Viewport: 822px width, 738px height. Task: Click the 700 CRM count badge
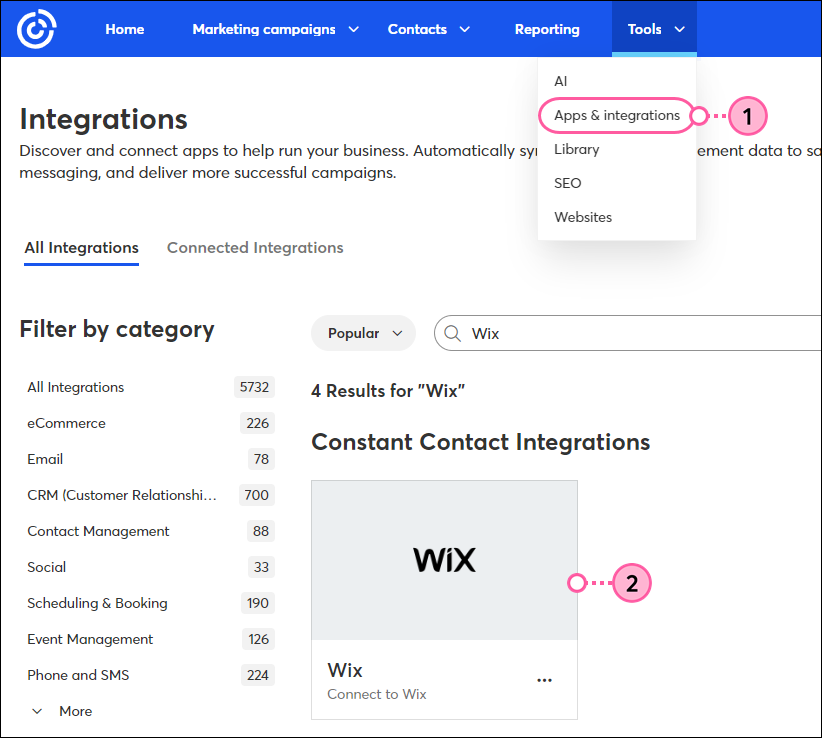click(256, 495)
